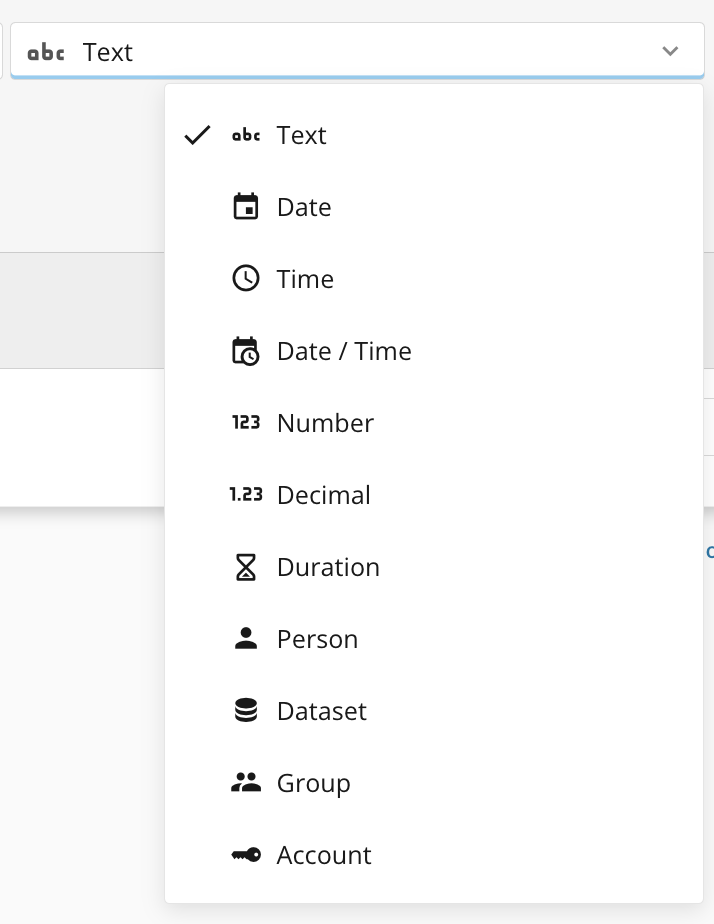The width and height of the screenshot is (714, 924).
Task: Click the 123 icon for Number
Action: pos(245,423)
